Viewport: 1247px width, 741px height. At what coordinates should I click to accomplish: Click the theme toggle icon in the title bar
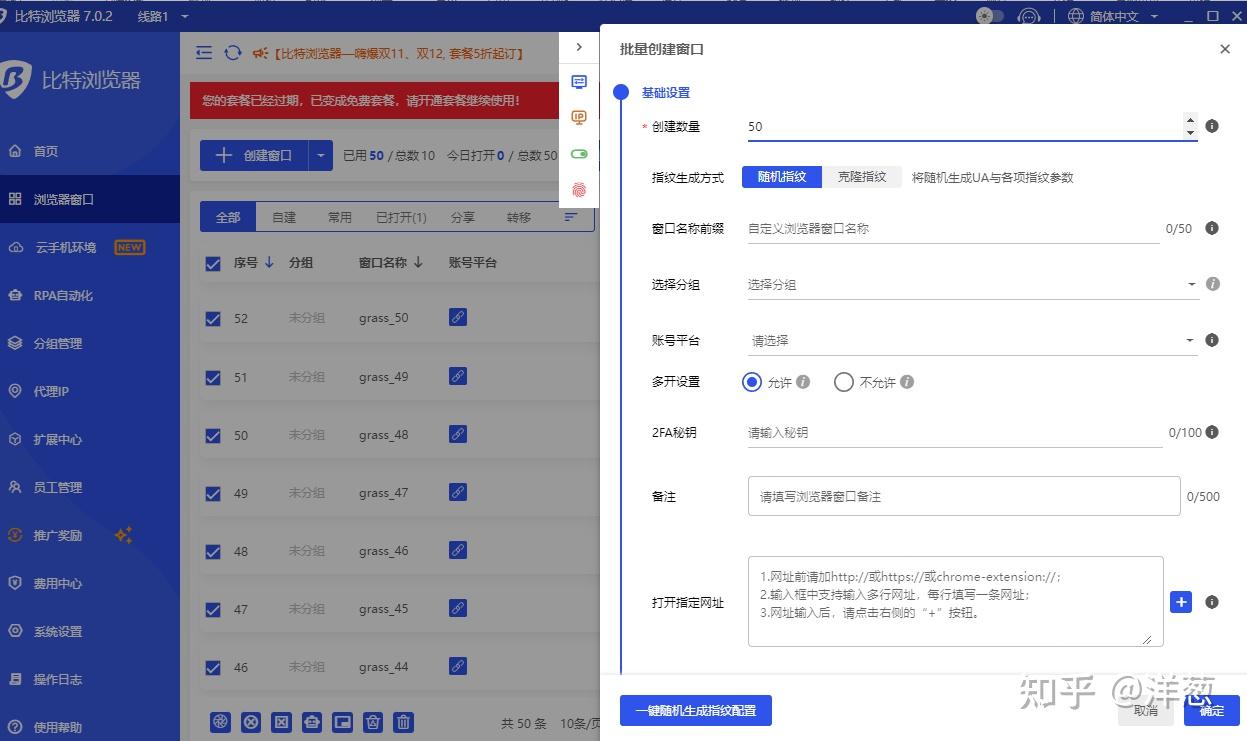click(989, 16)
